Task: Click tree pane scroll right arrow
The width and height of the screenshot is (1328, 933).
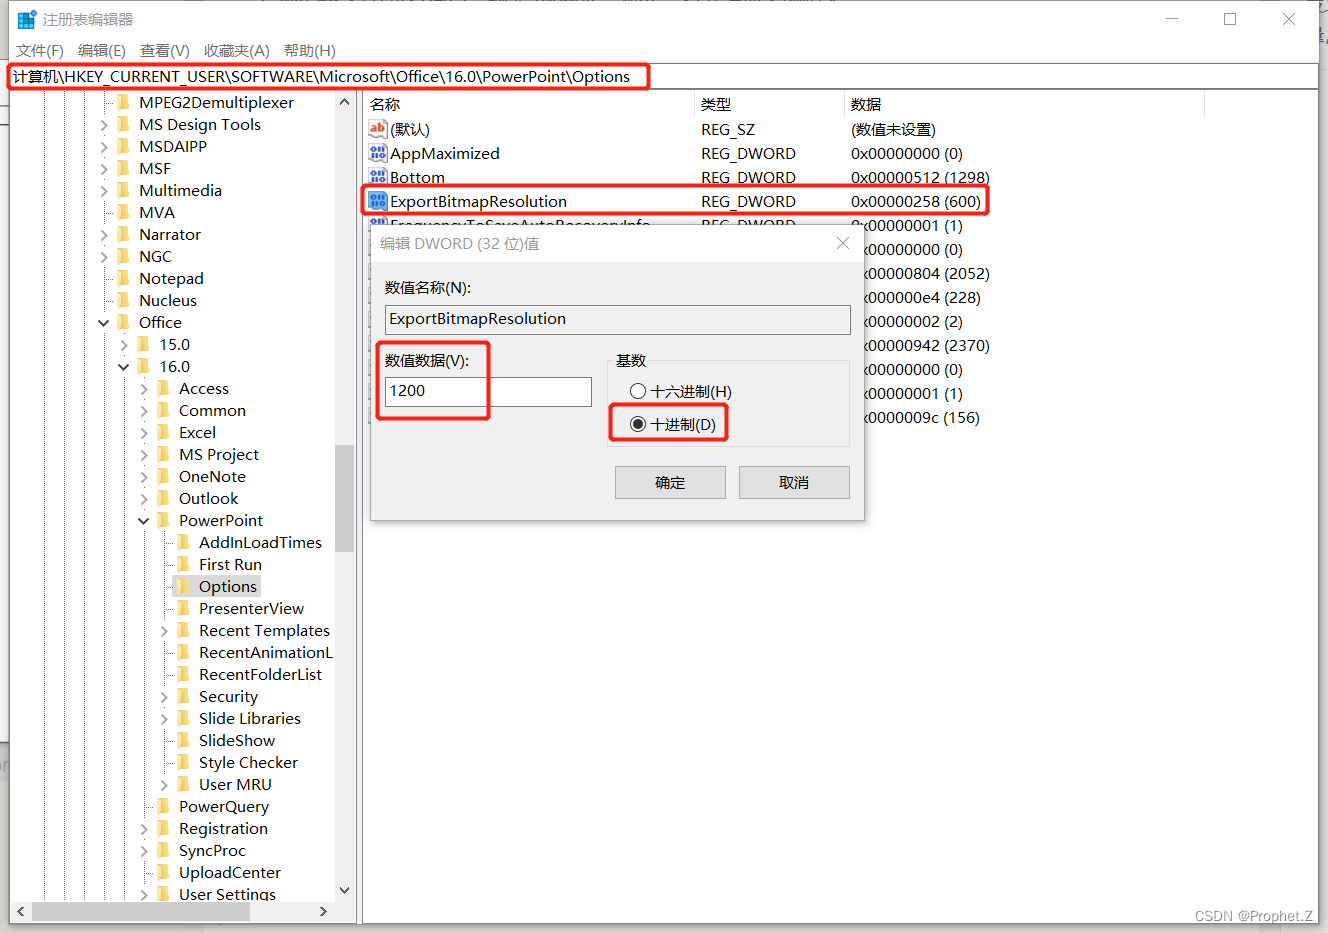Action: tap(323, 911)
